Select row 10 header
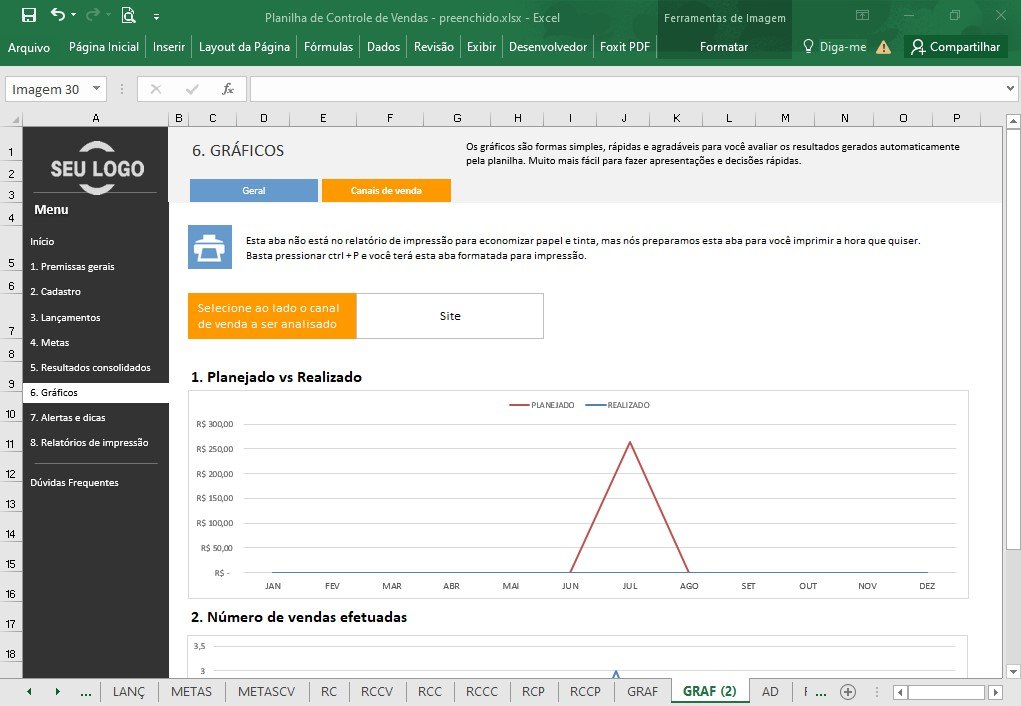The width and height of the screenshot is (1021, 706). [10, 414]
